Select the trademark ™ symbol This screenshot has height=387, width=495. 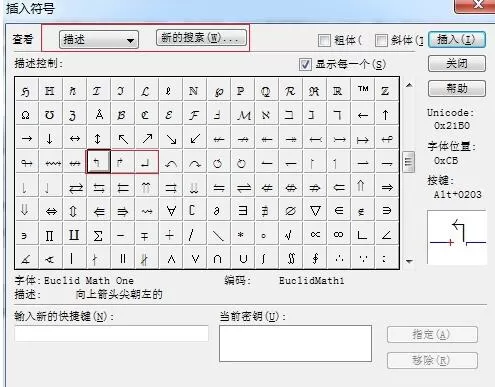(363, 89)
